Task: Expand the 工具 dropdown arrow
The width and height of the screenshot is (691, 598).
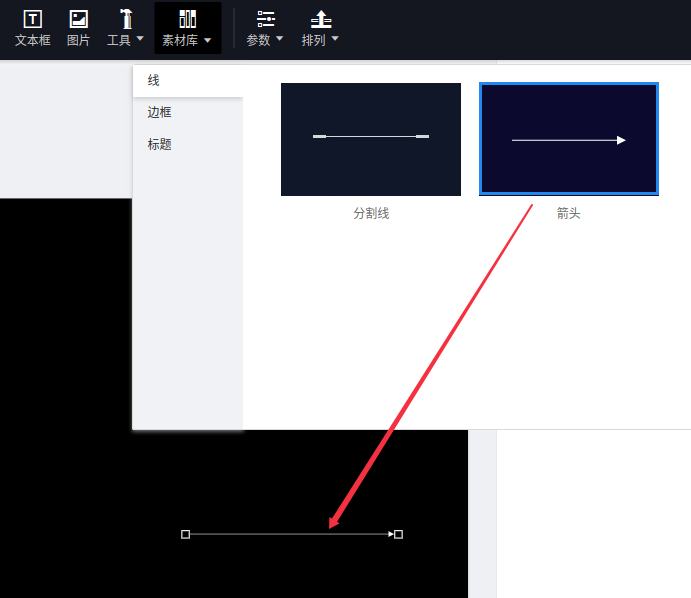Action: (140, 40)
